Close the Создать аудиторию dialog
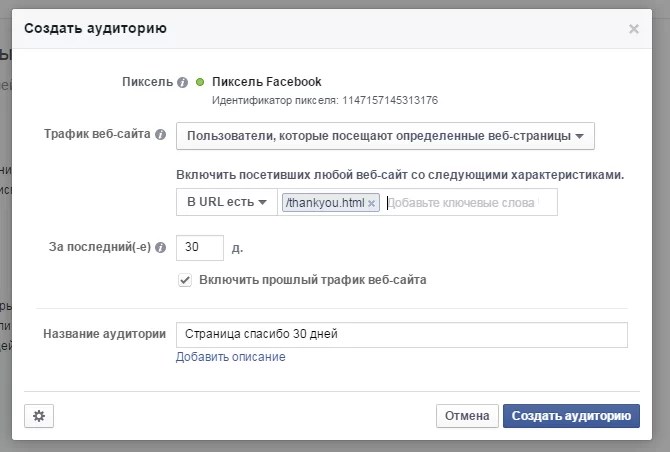Viewport: 670px width, 452px height. 633,30
